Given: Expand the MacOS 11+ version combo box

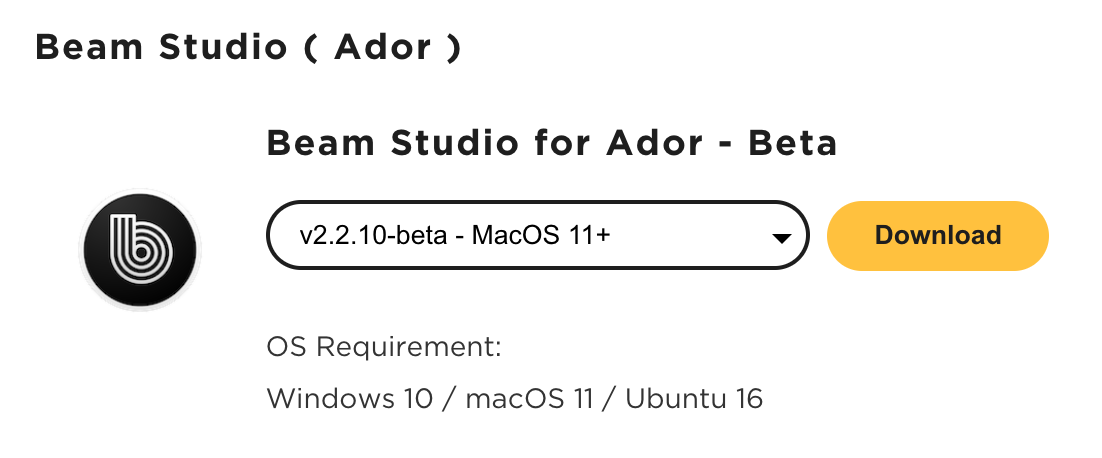Looking at the screenshot, I should [538, 235].
